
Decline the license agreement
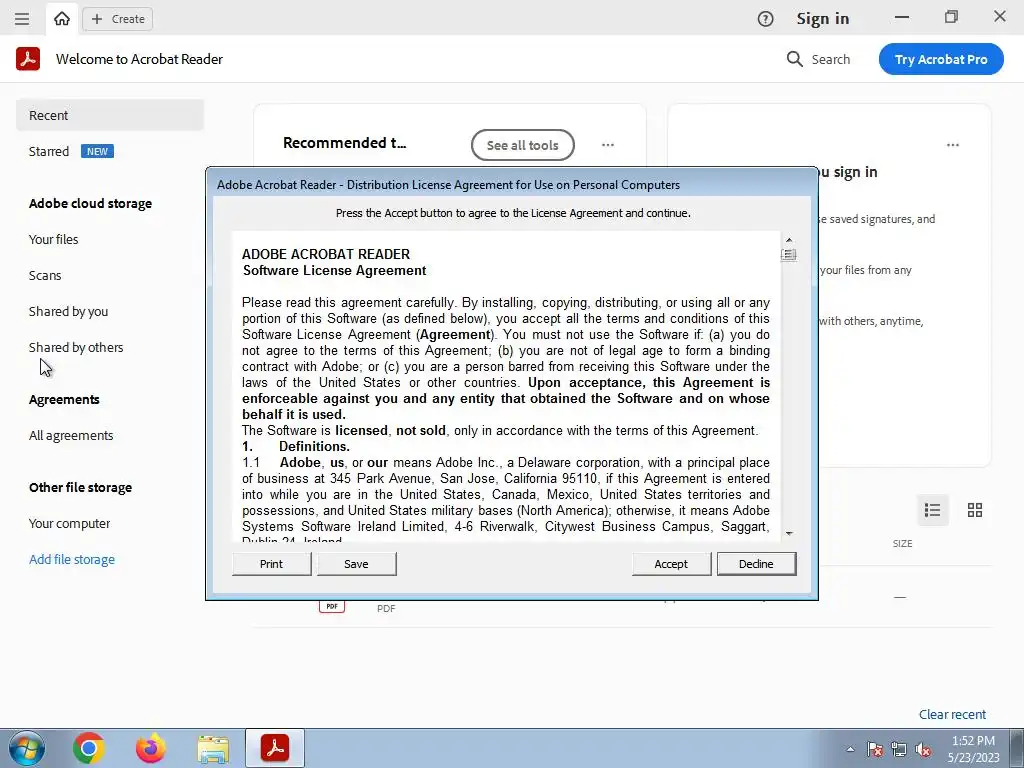(756, 564)
